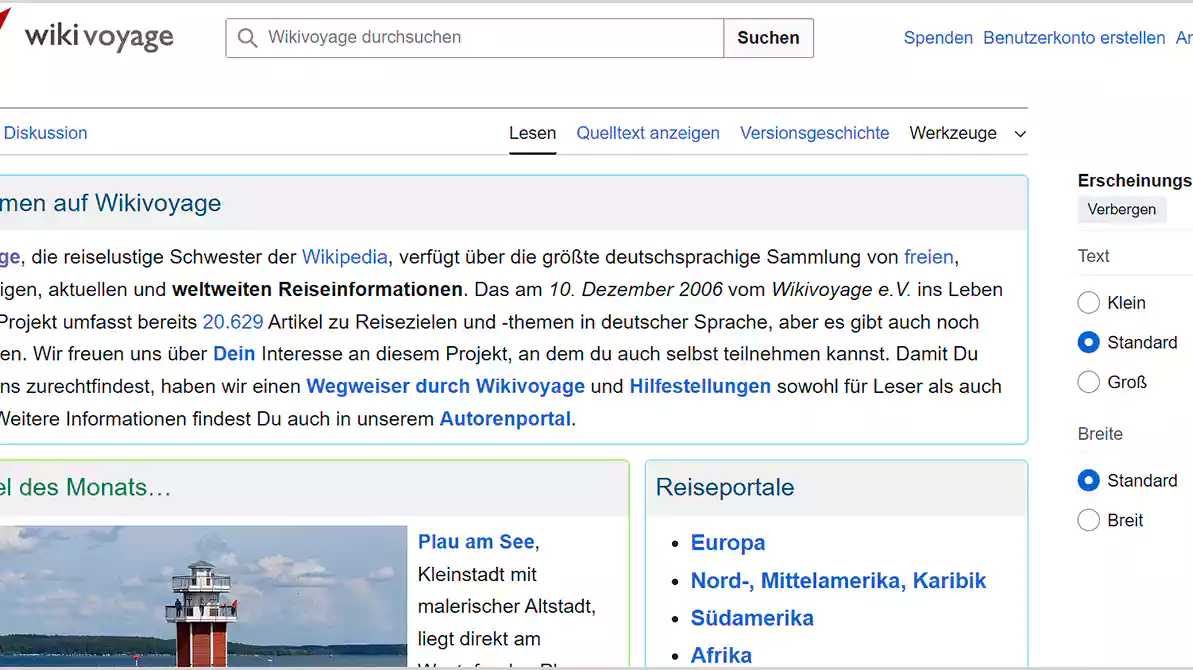
Task: Switch to the Diskussion tab
Action: [46, 133]
